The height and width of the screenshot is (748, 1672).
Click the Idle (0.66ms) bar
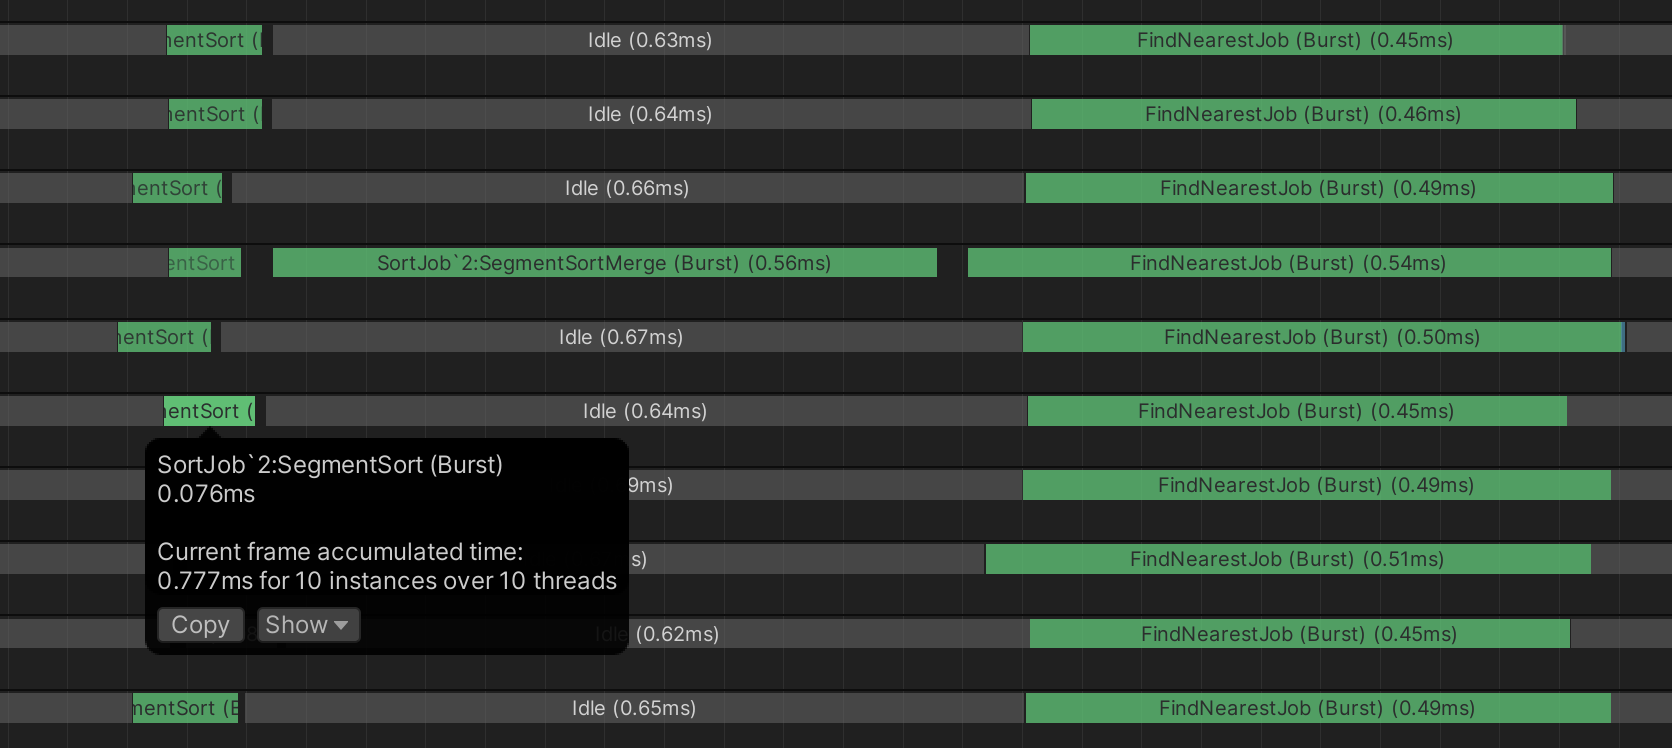[x=627, y=188]
